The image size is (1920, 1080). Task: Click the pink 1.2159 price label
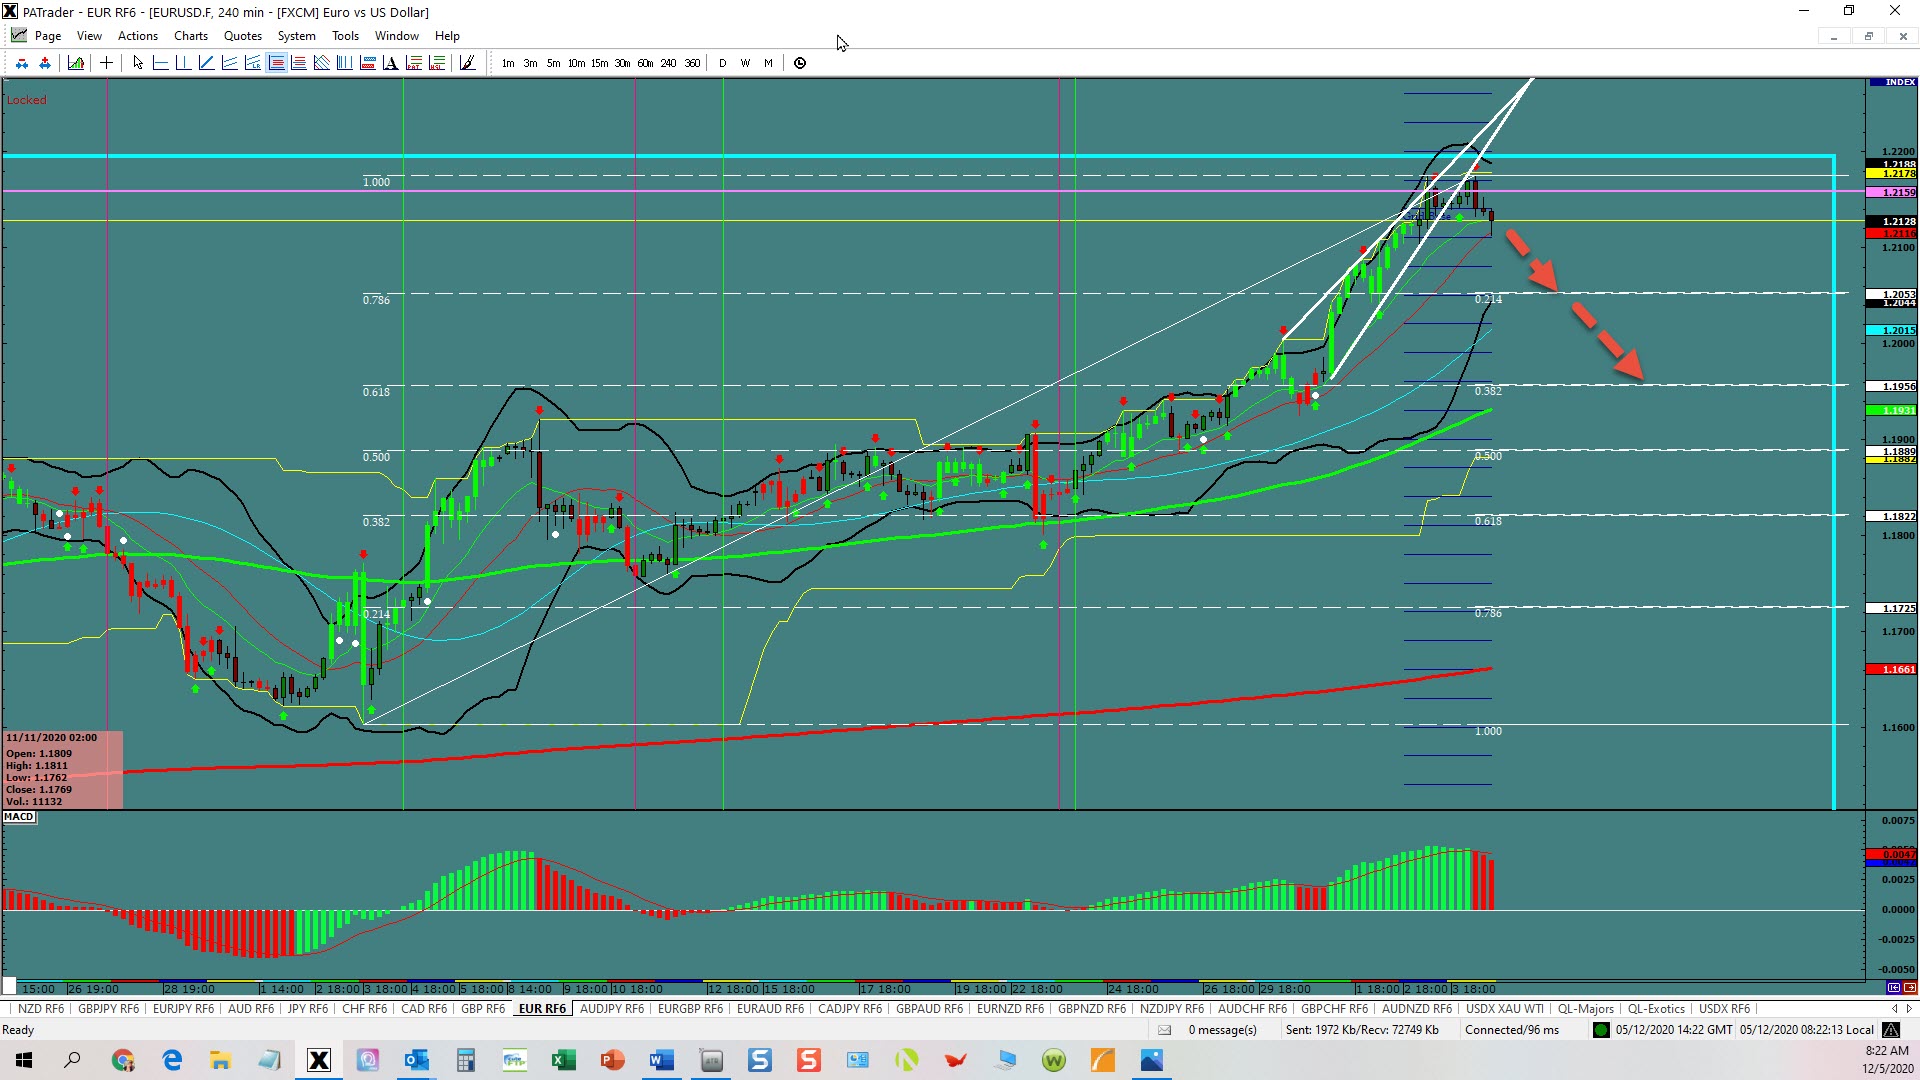pyautogui.click(x=1892, y=192)
